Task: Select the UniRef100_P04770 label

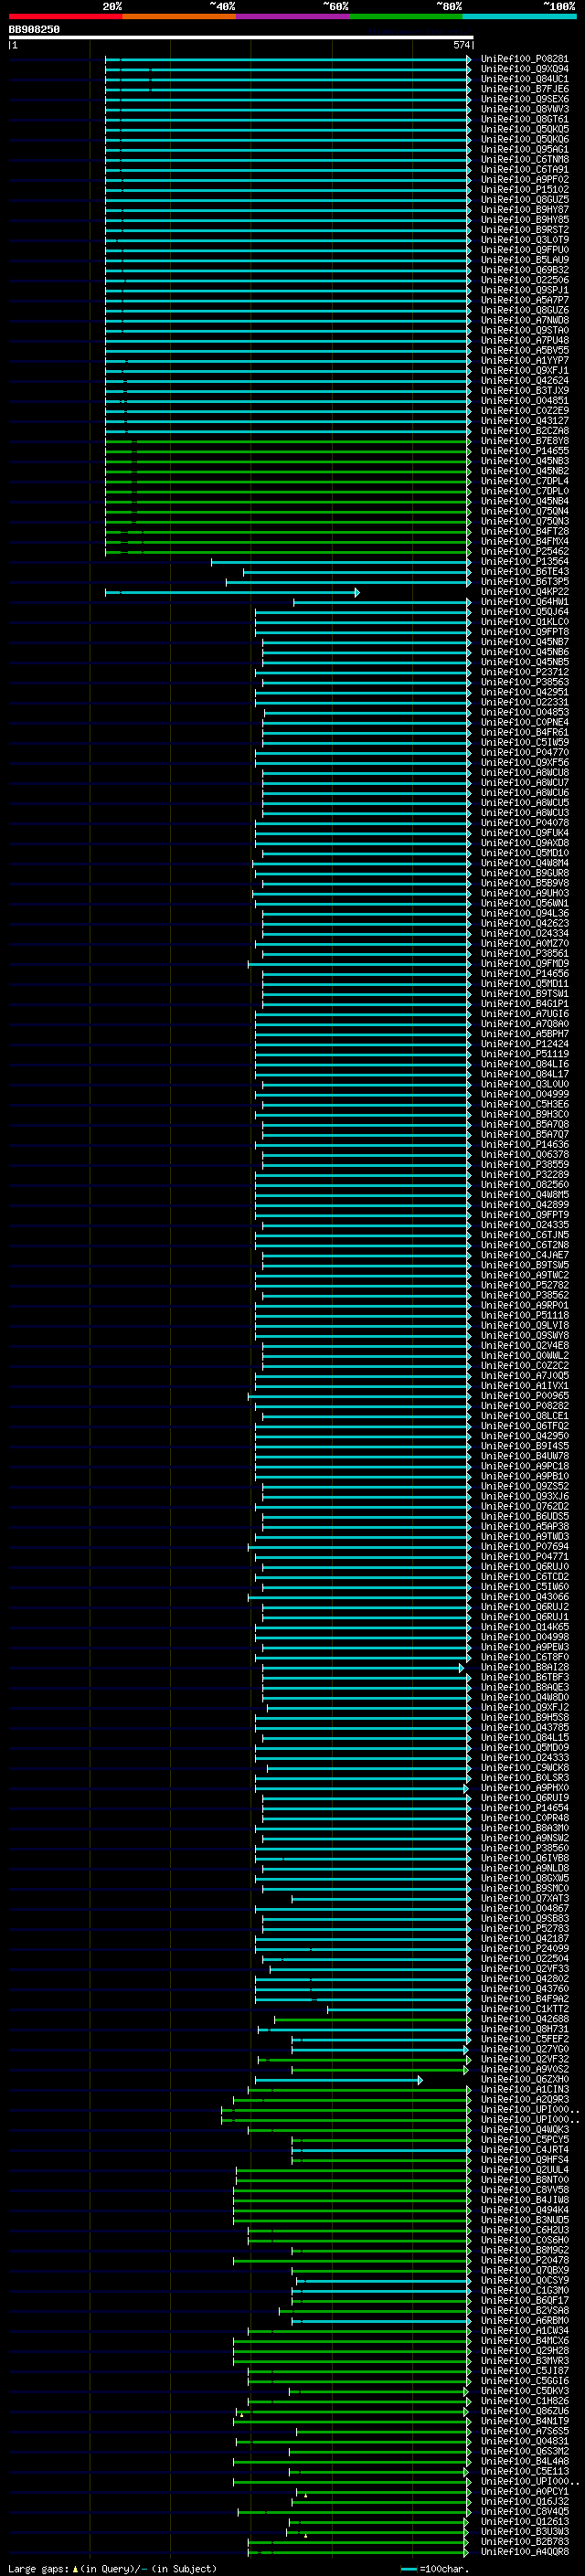Action: 525,753
